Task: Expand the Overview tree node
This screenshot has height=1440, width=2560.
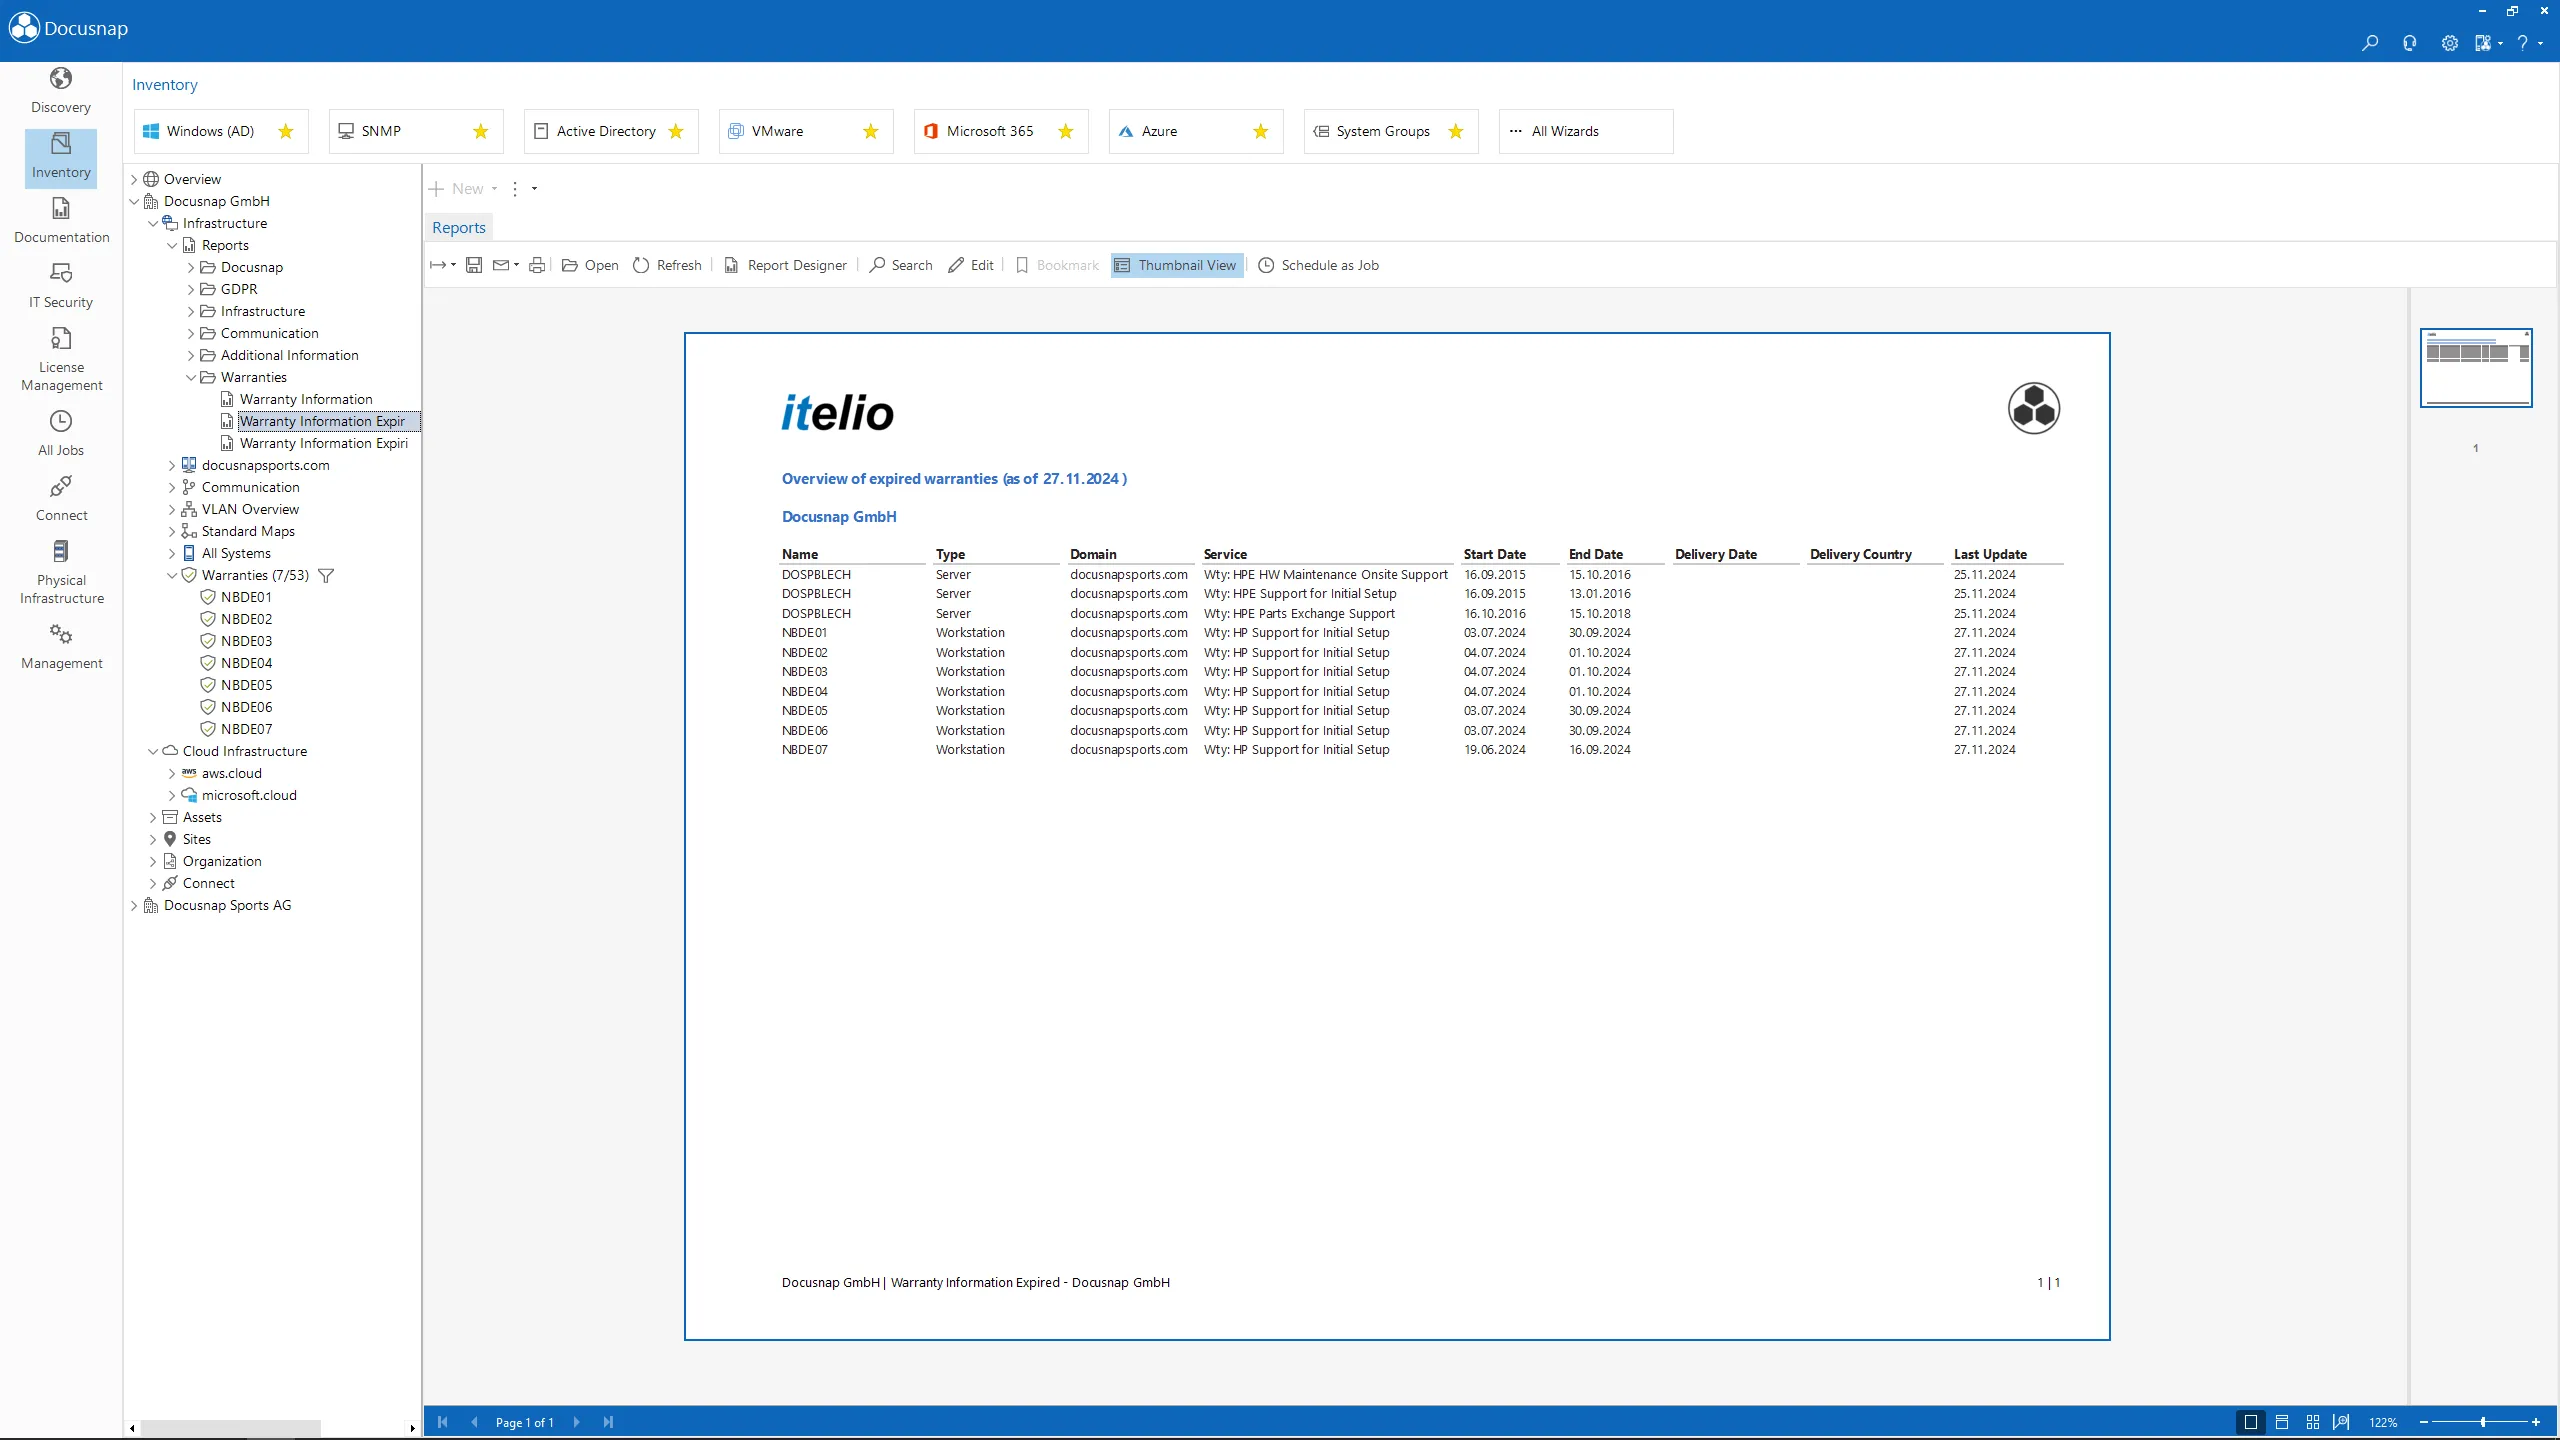Action: tap(134, 179)
